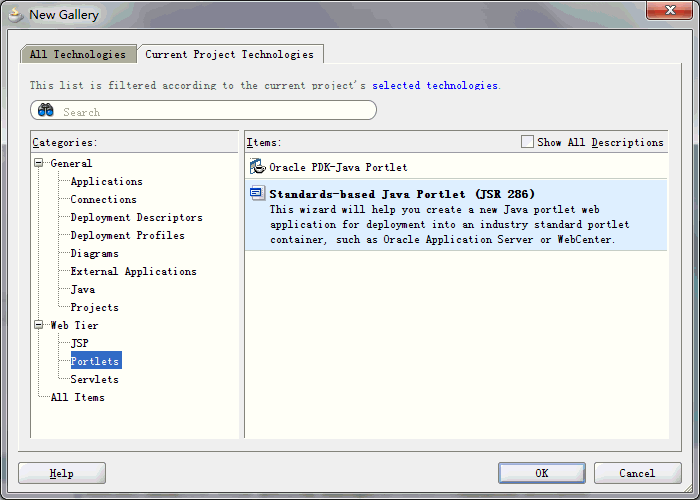Click the OK button
This screenshot has height=500, width=700.
(542, 473)
